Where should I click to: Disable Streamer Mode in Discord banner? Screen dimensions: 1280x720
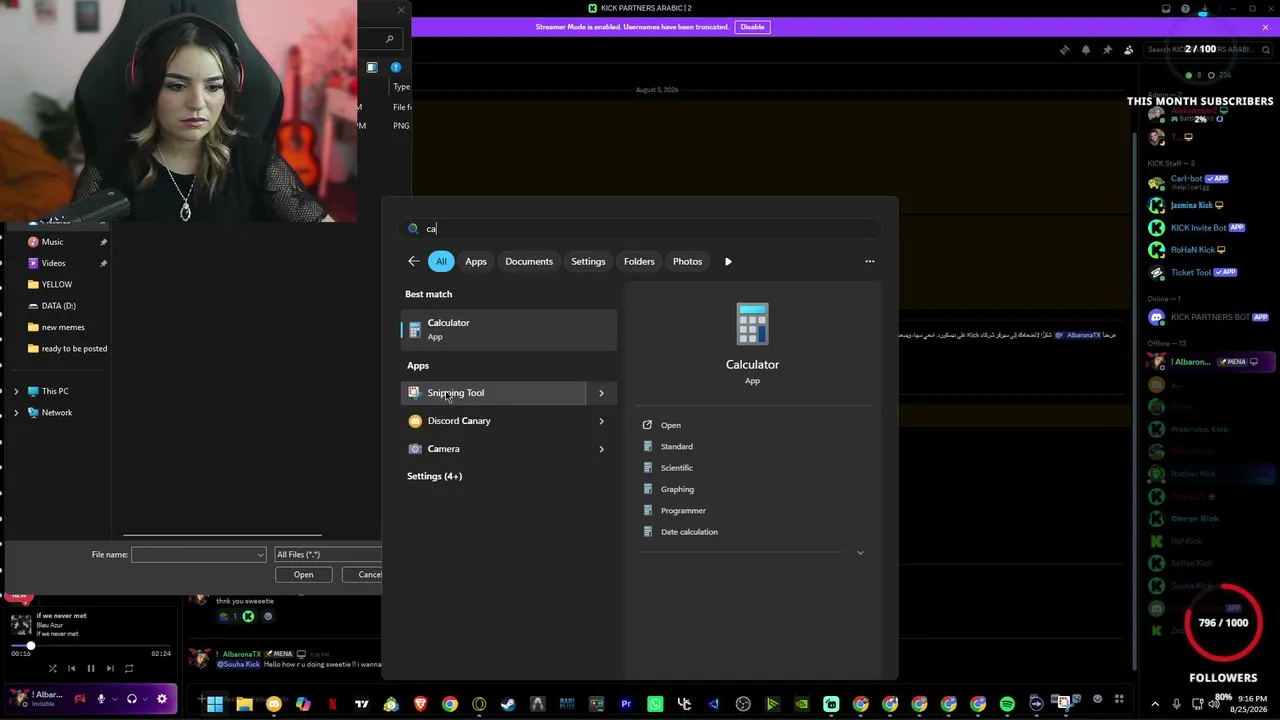pos(752,27)
